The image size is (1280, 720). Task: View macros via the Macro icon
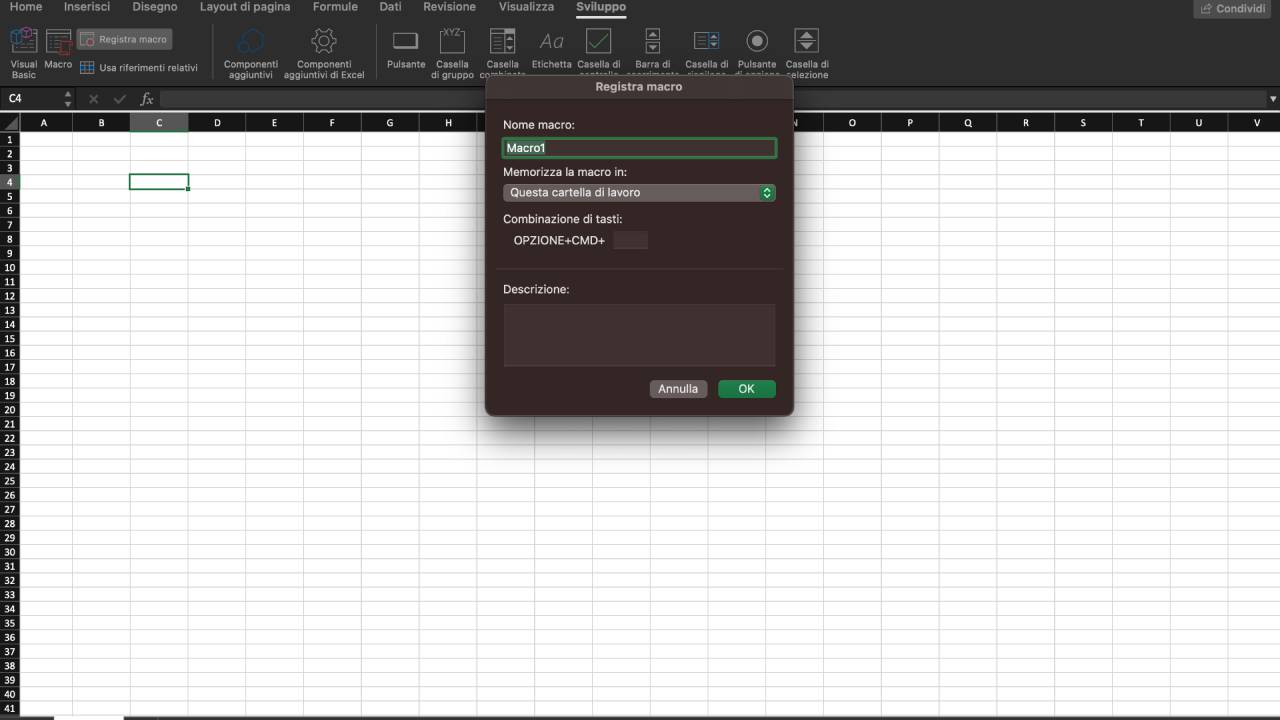tap(58, 48)
